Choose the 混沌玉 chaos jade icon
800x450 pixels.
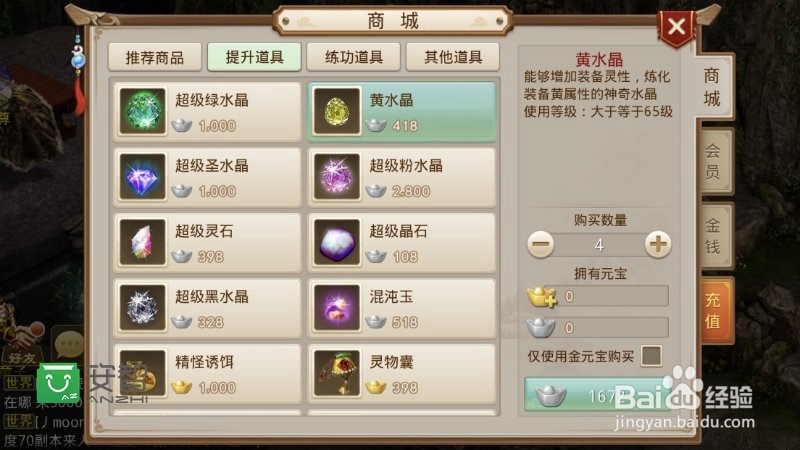pyautogui.click(x=337, y=308)
